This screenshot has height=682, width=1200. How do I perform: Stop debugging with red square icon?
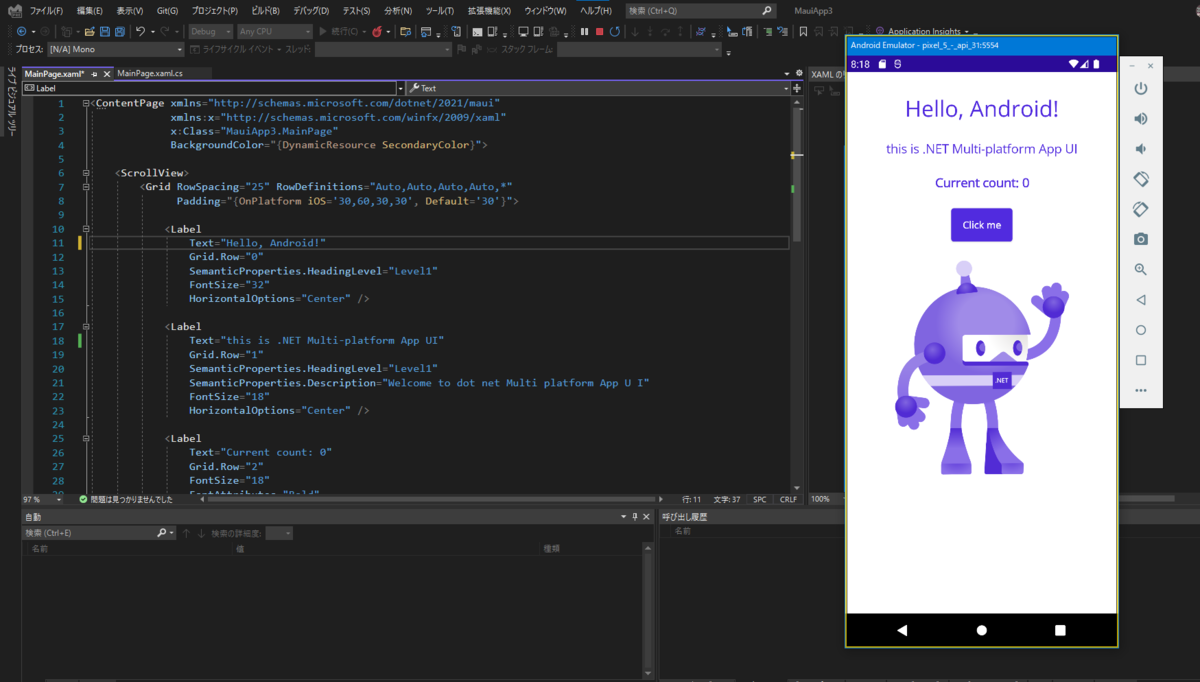[599, 32]
